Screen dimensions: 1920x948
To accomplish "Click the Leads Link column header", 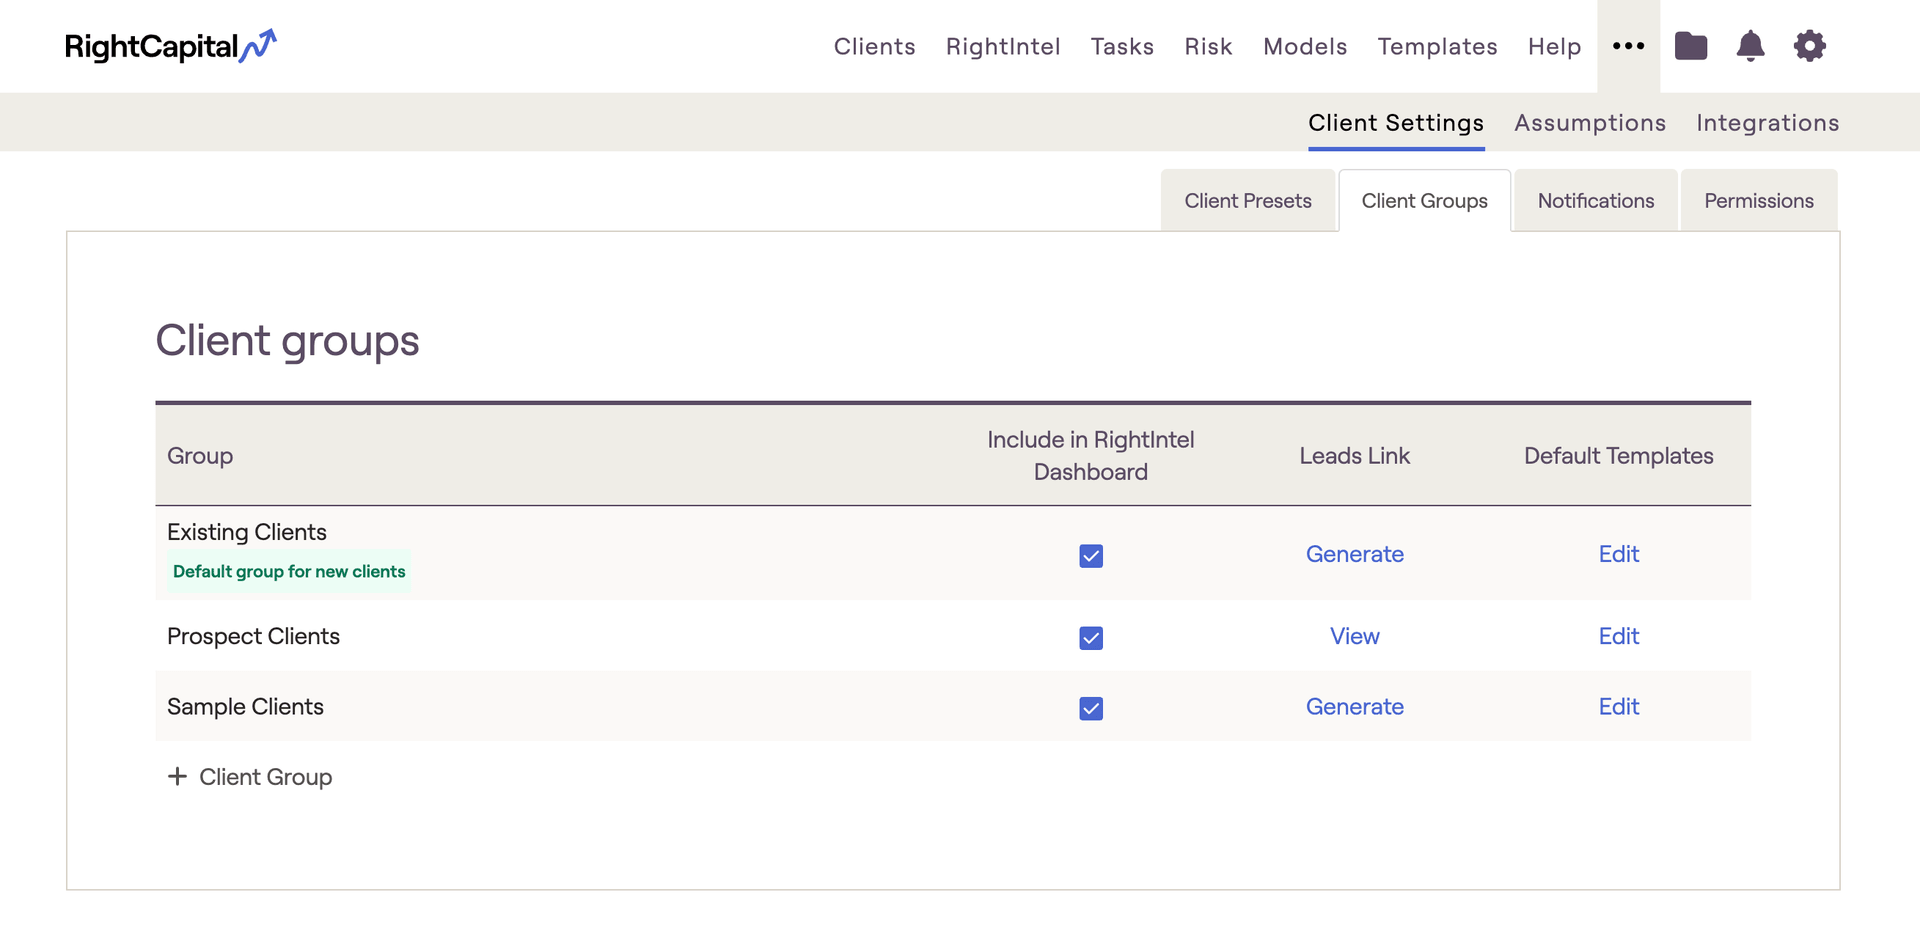I will (1354, 456).
